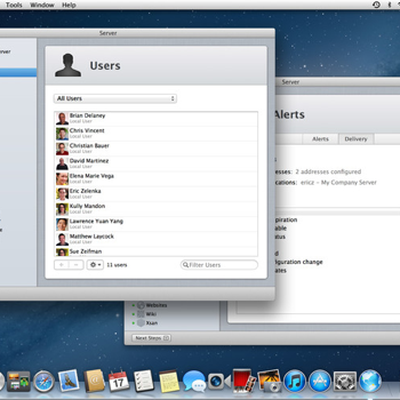Open Photo Booth icon in Dock
This screenshot has height=400, width=400.
click(x=244, y=380)
